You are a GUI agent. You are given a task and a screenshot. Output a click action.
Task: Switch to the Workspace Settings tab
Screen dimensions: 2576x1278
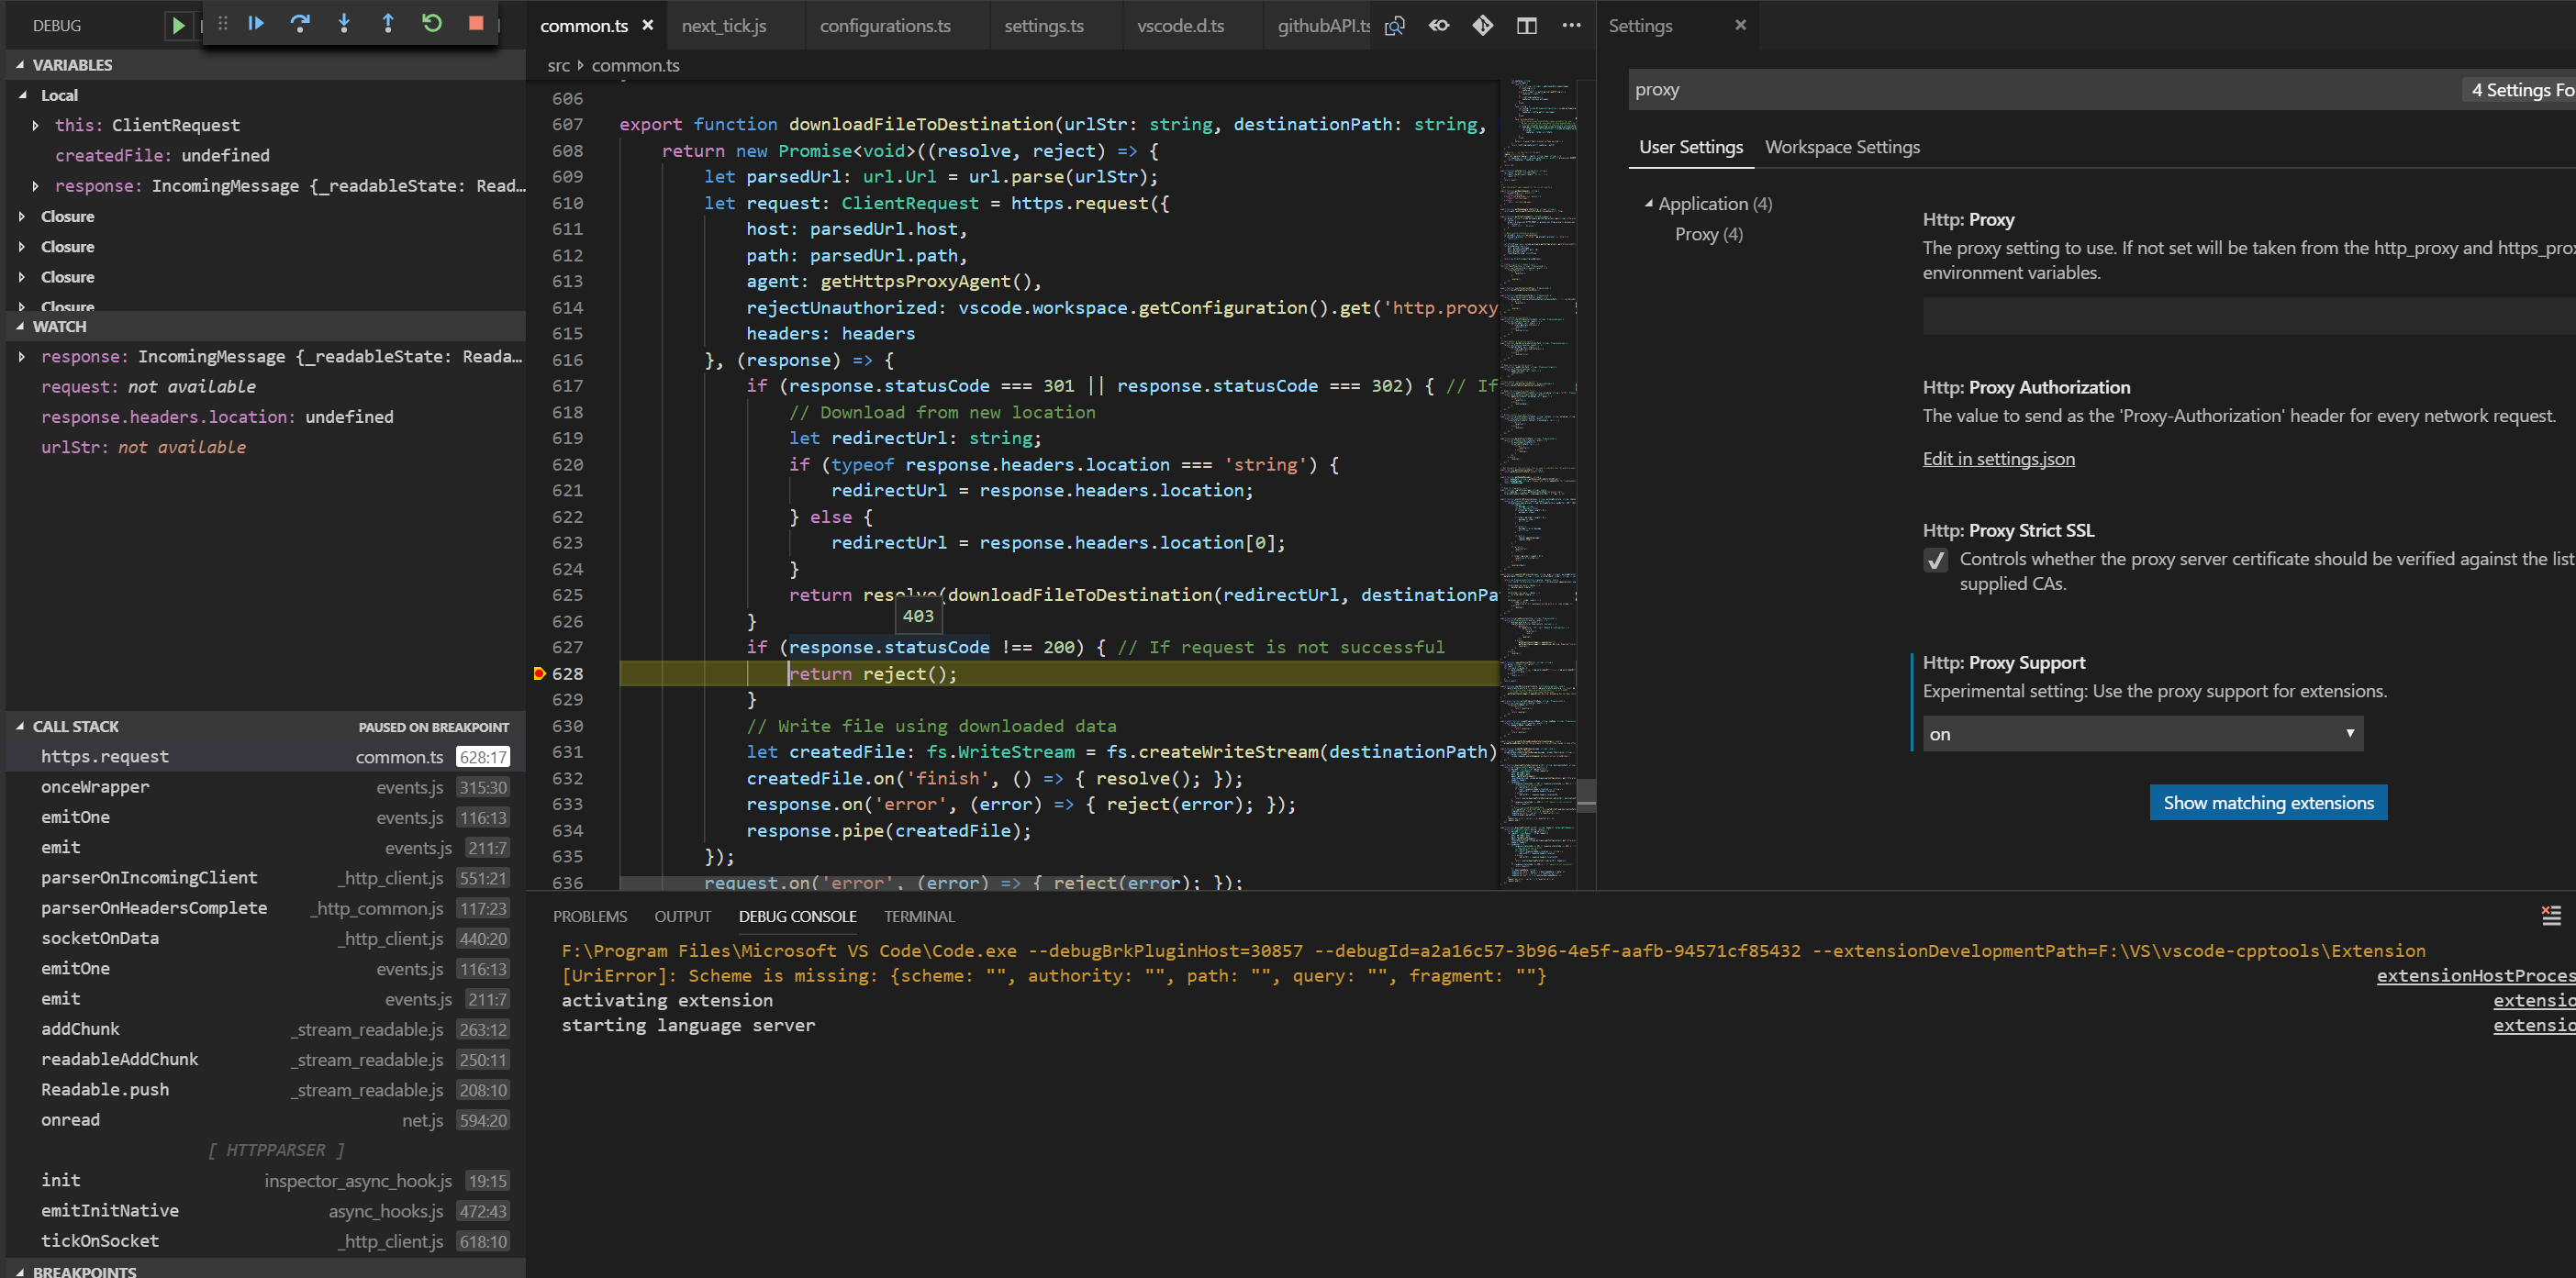pyautogui.click(x=1842, y=147)
